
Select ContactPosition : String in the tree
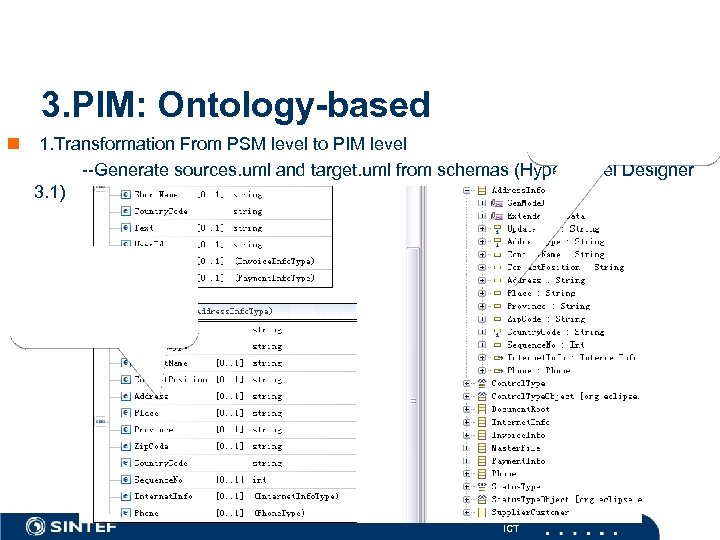566,267
